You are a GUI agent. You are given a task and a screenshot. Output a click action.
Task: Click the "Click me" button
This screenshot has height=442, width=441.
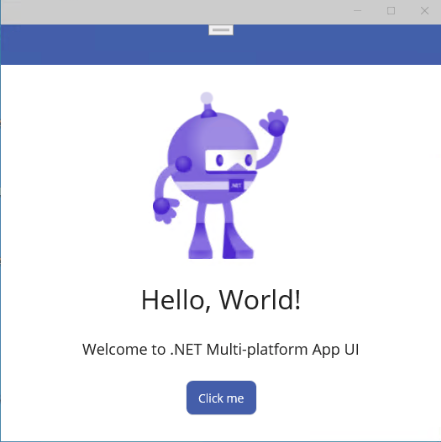click(221, 398)
